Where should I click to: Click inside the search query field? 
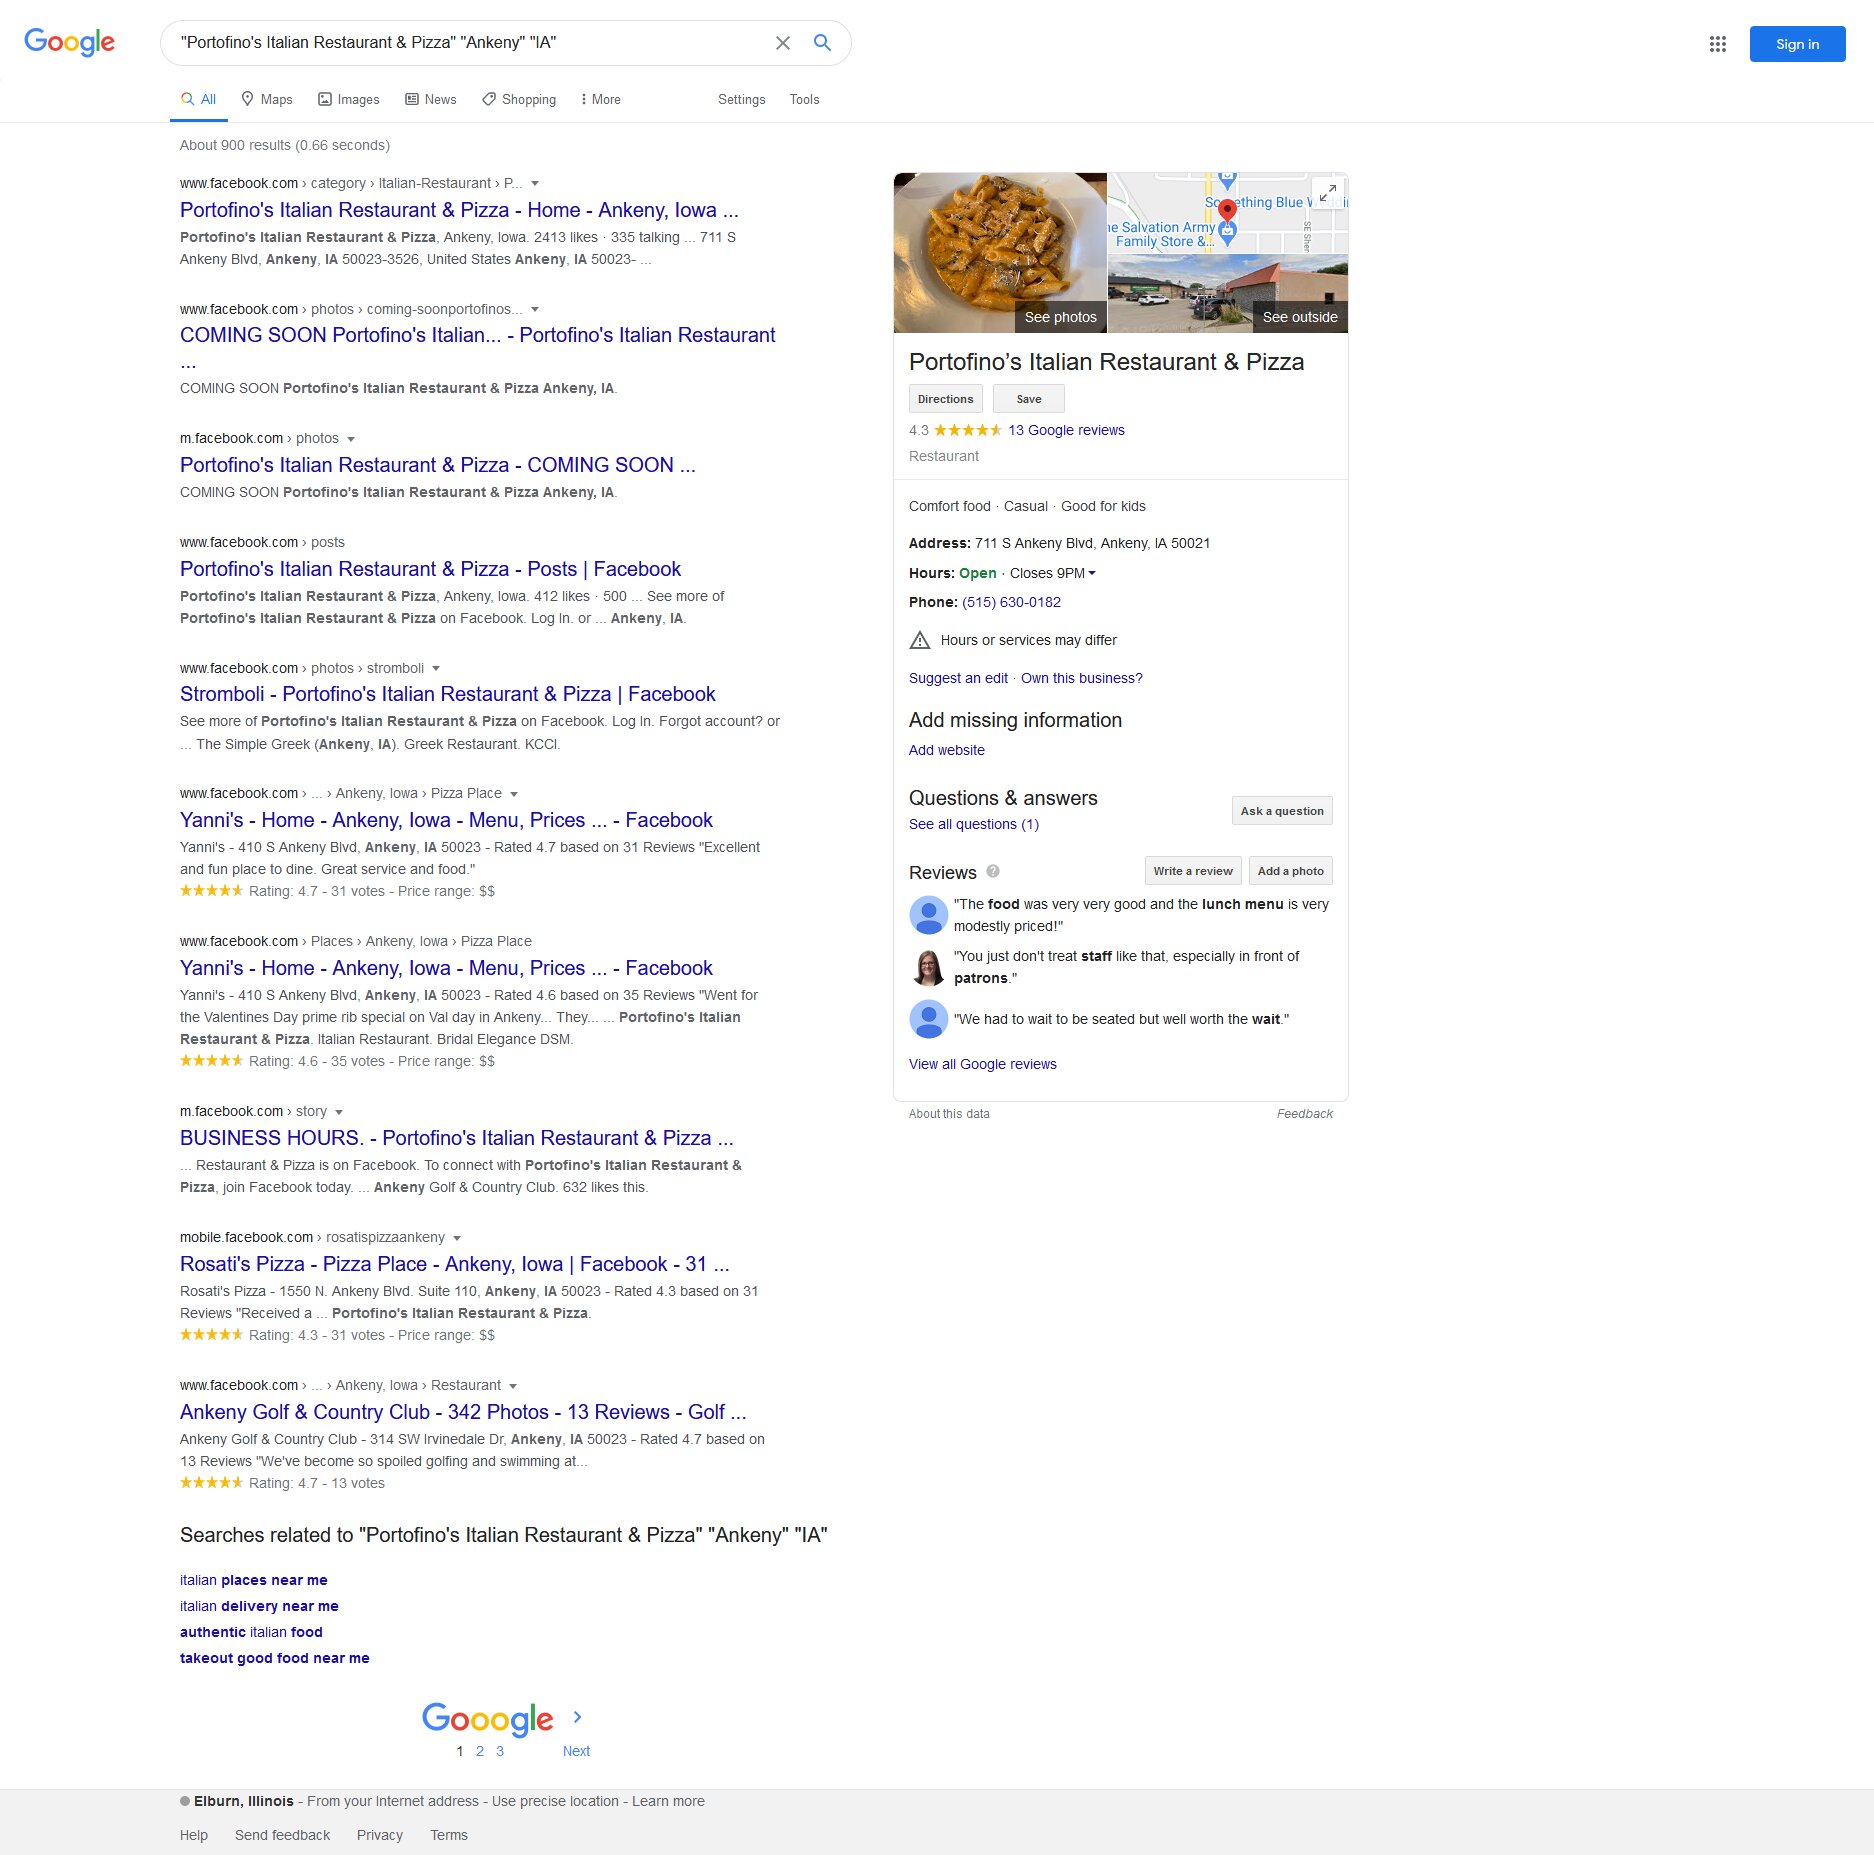(470, 43)
